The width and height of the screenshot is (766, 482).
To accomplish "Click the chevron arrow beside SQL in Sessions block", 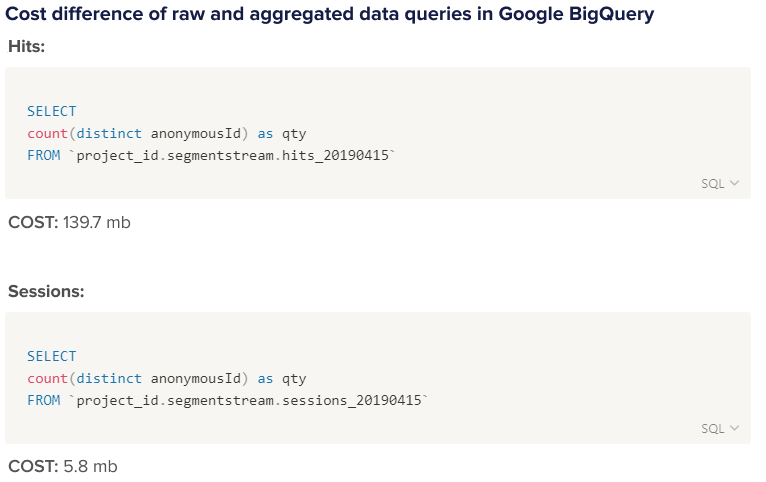I will click(734, 428).
